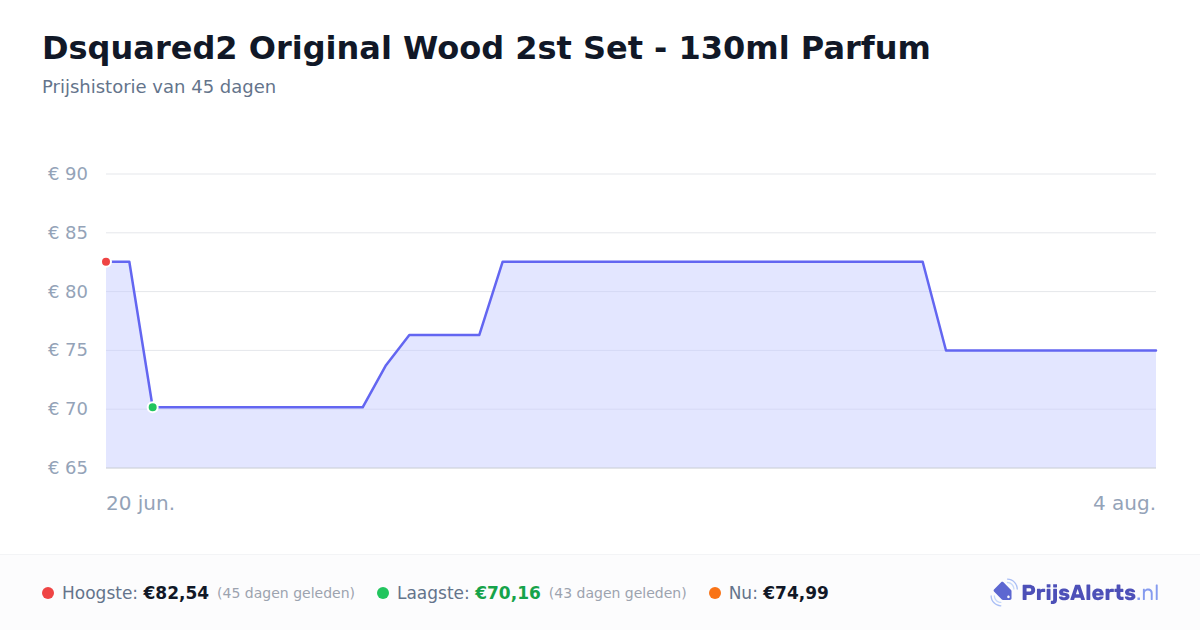Image resolution: width=1200 pixels, height=630 pixels.
Task: Click the 43 dagen geleden note
Action: coord(618,593)
